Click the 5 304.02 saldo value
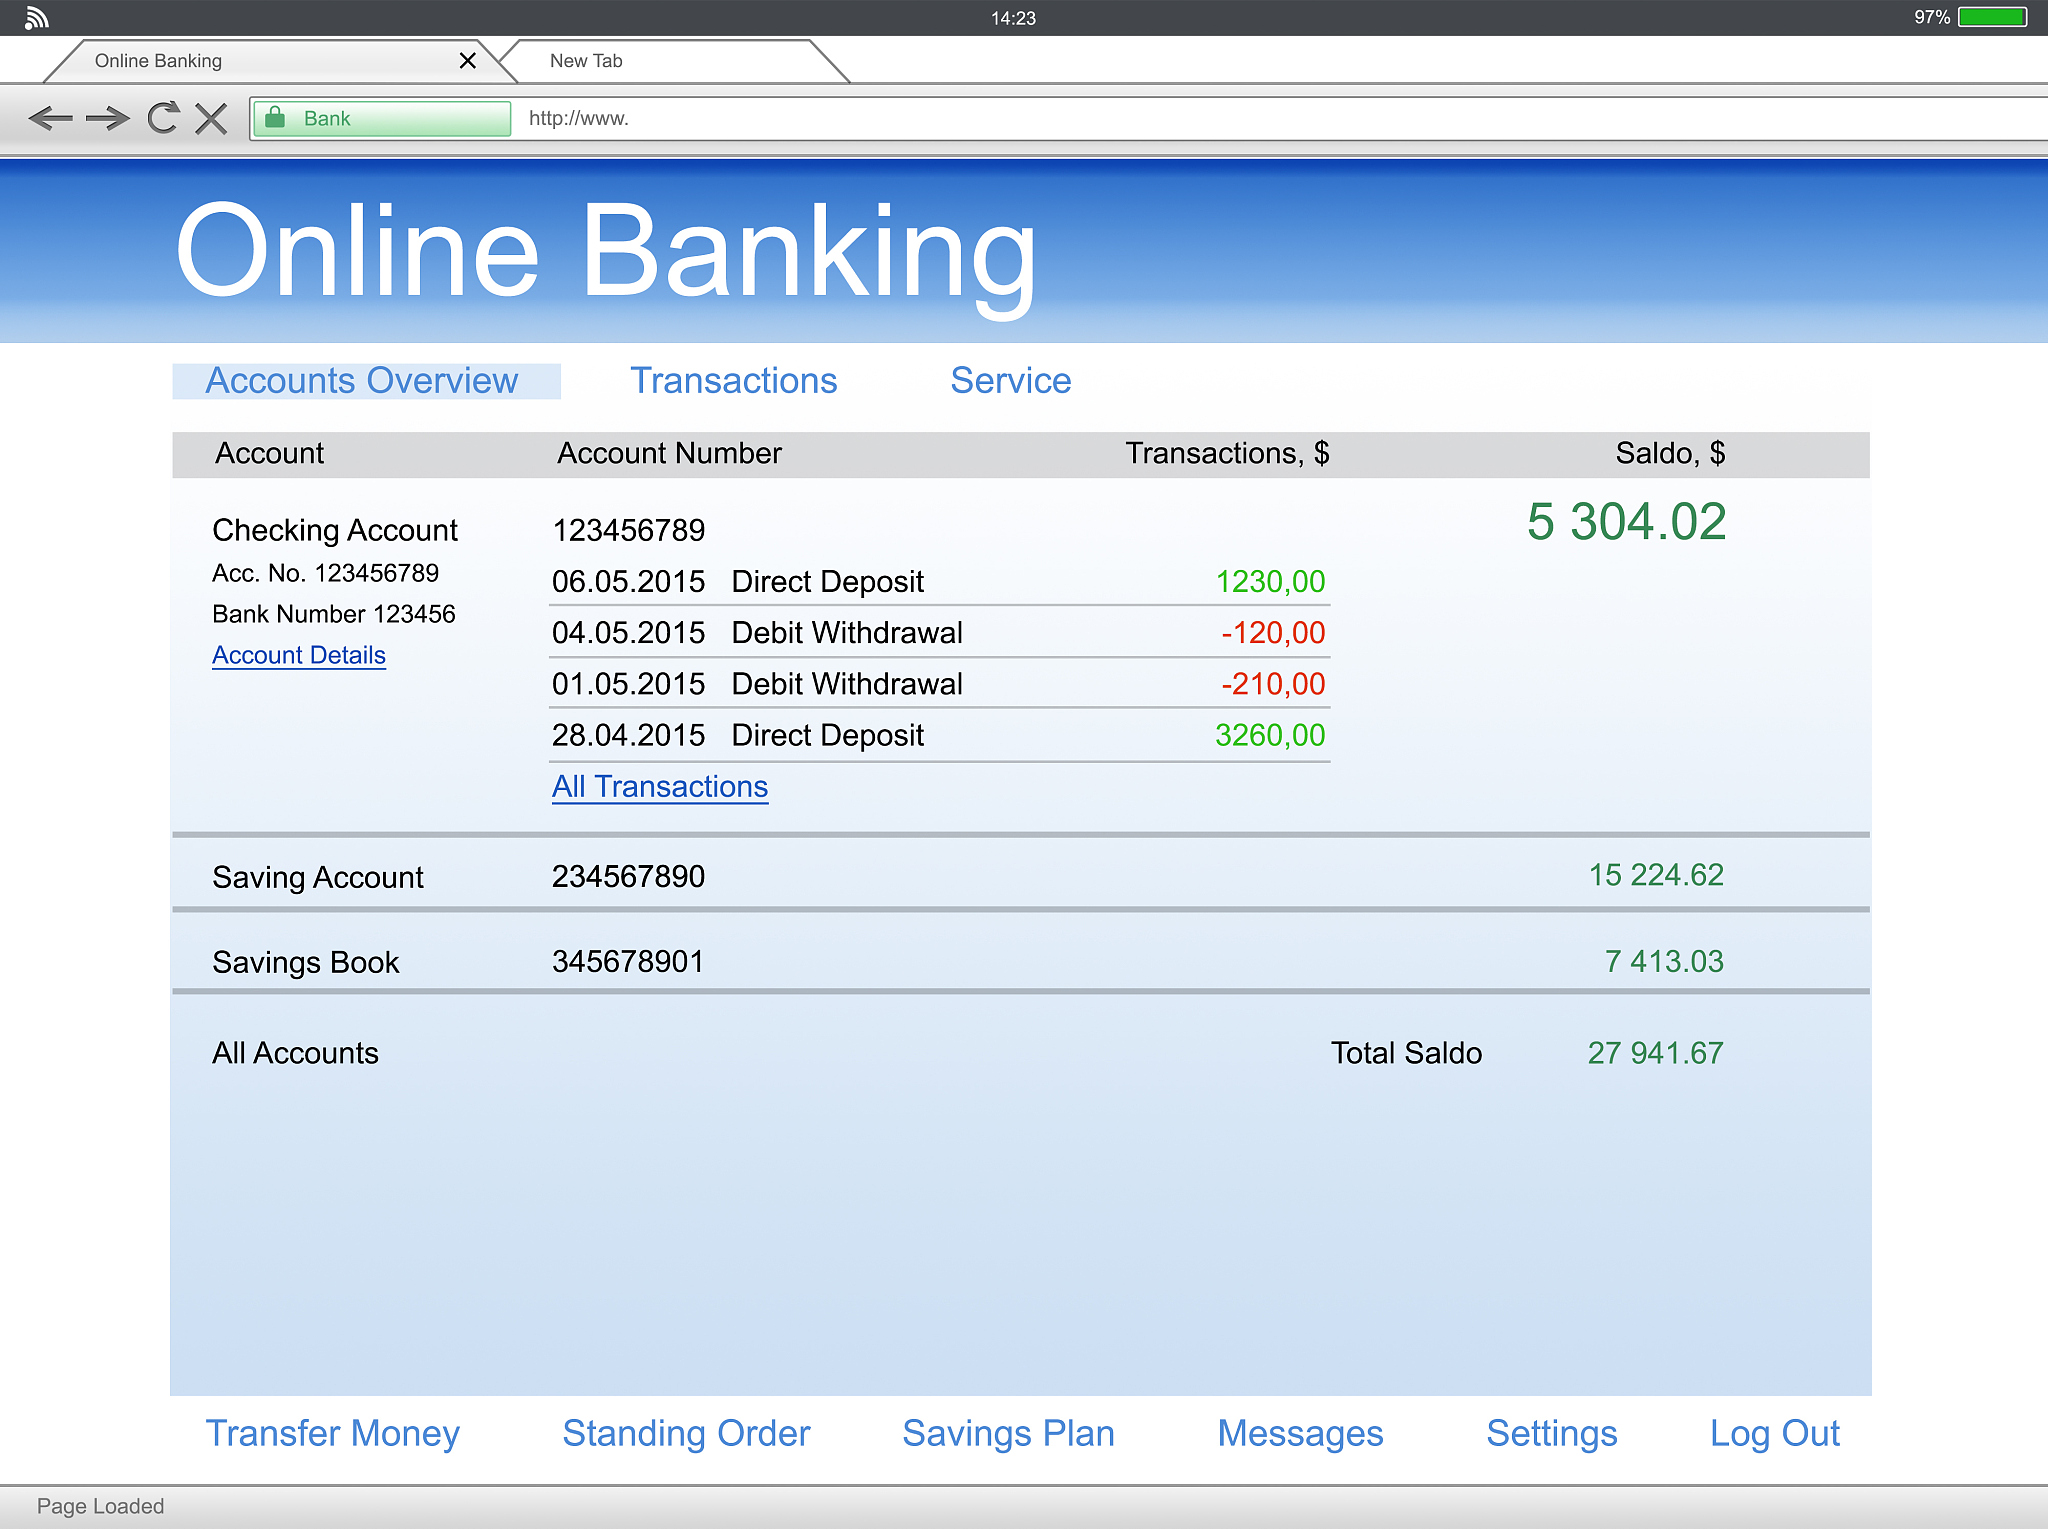 (x=1626, y=522)
